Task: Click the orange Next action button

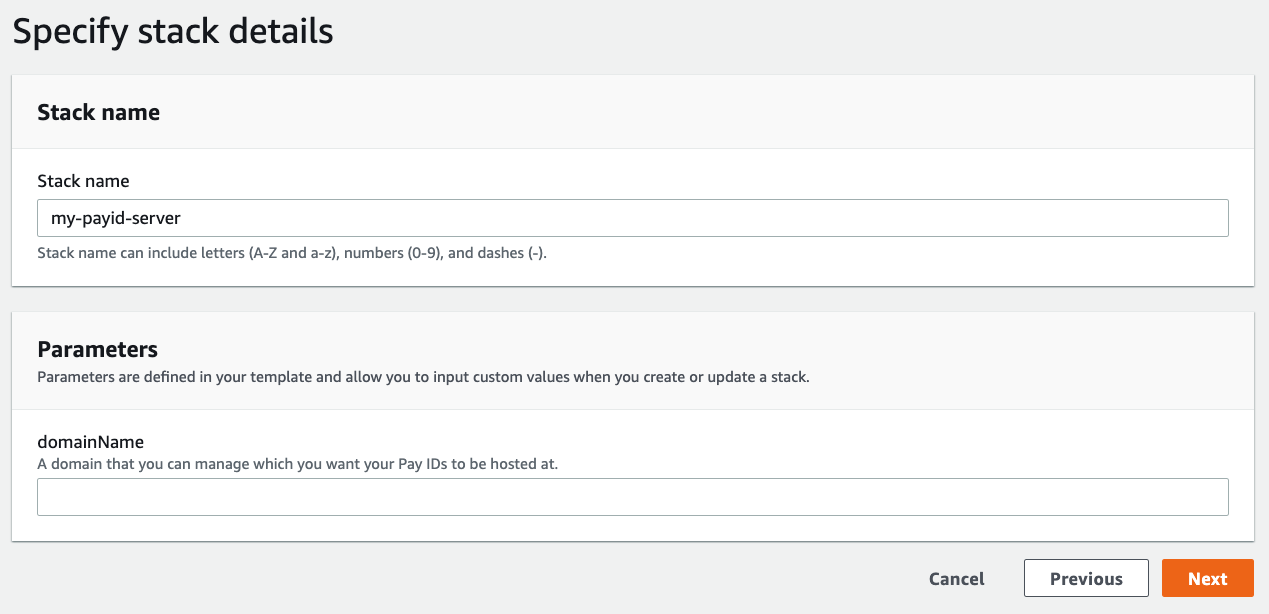Action: pyautogui.click(x=1207, y=578)
